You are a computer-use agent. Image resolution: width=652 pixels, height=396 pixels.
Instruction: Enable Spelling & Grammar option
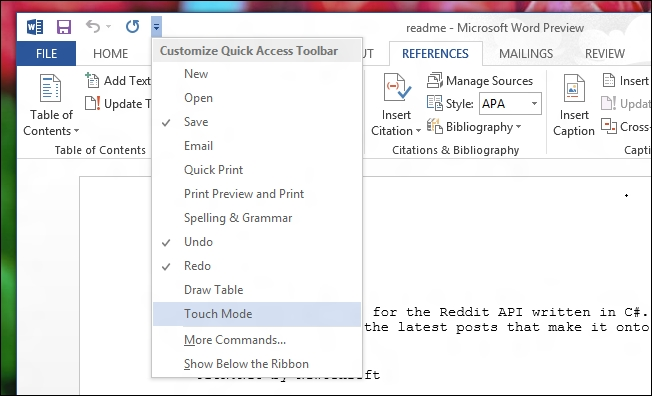pos(257,218)
